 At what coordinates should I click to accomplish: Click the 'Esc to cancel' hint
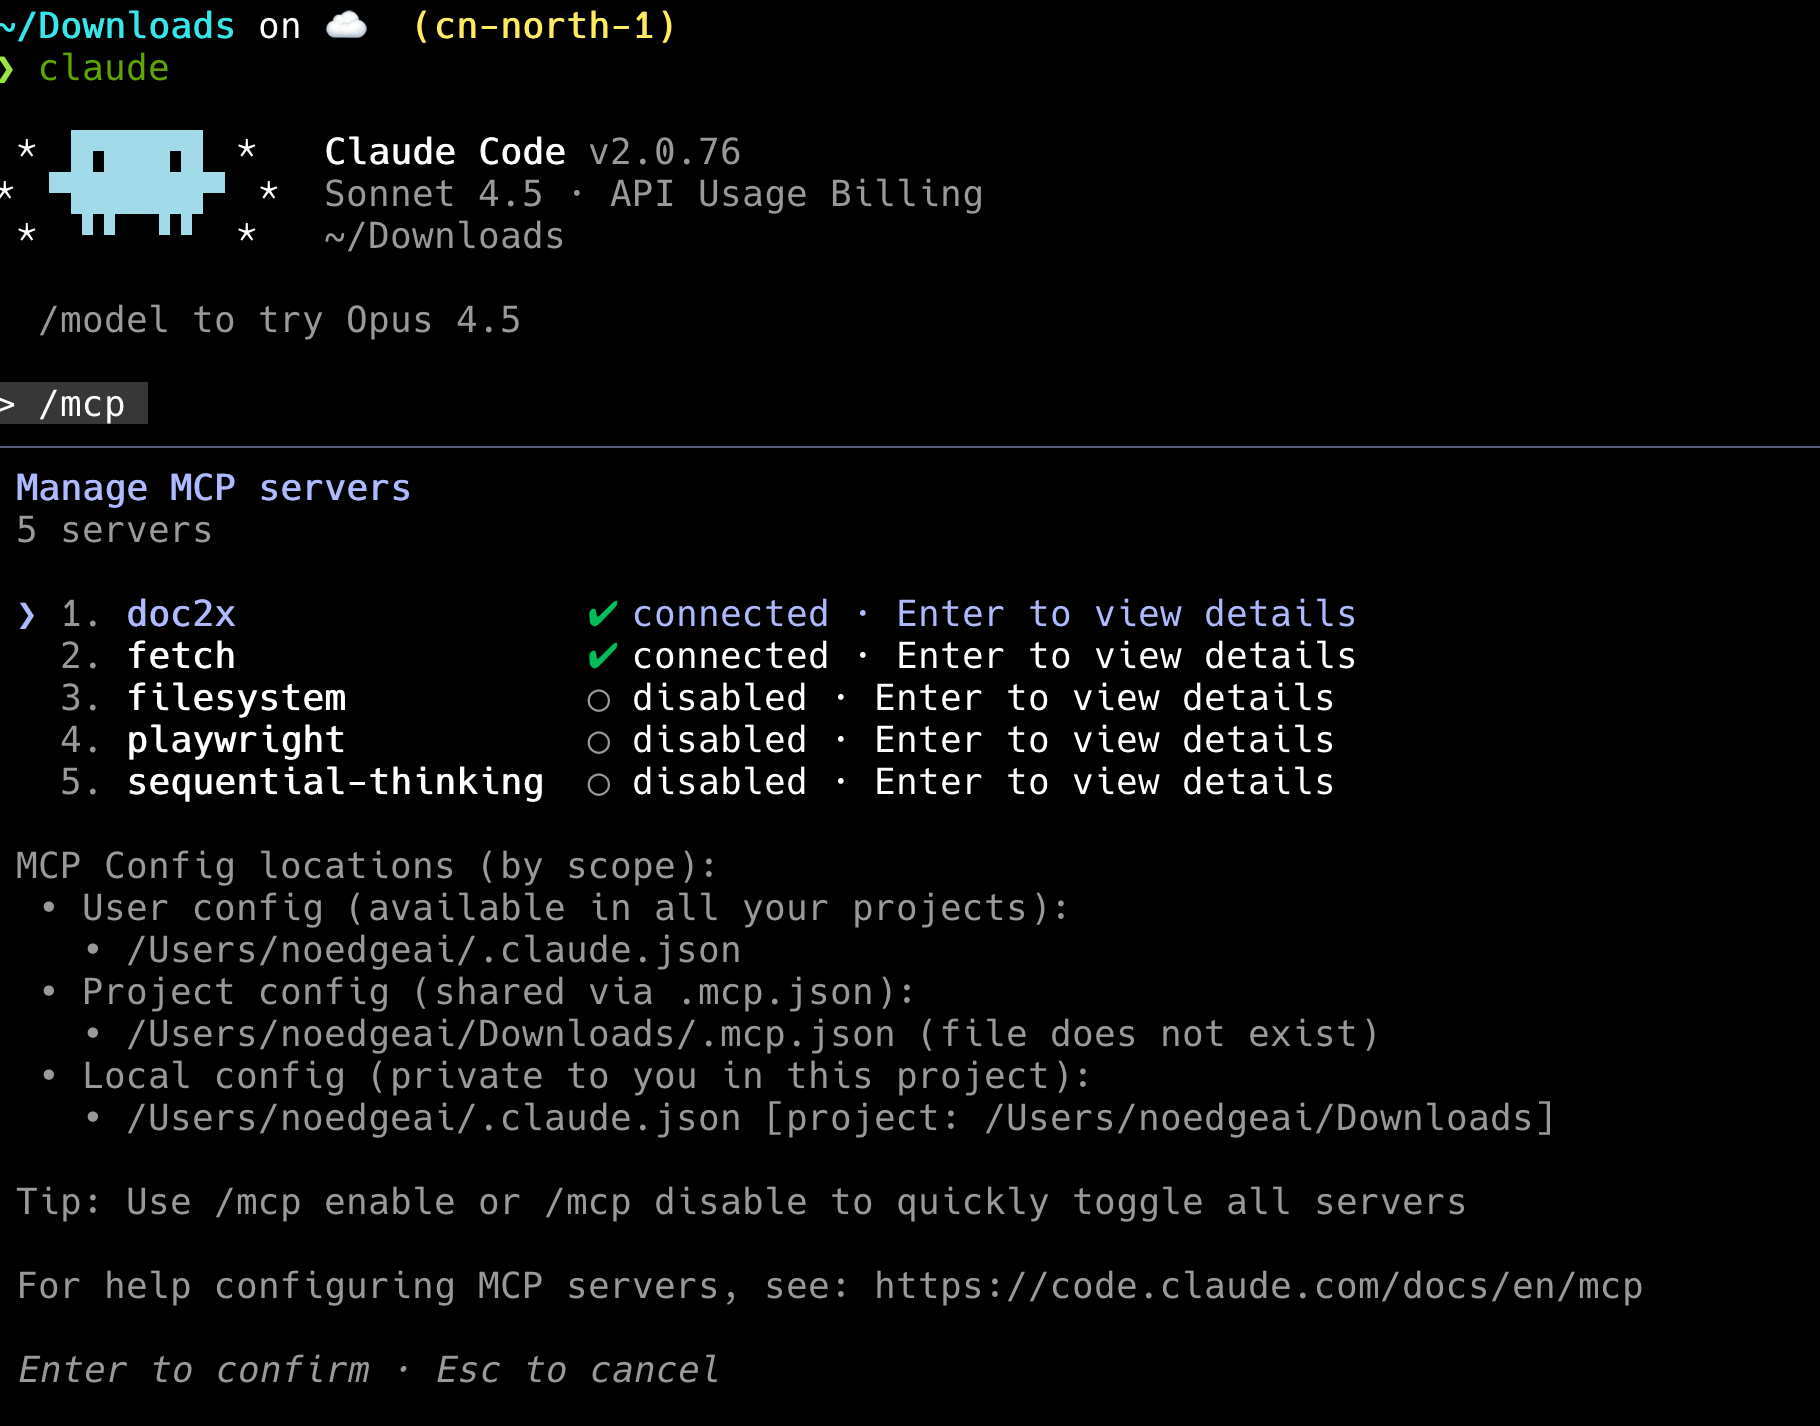(x=577, y=1370)
